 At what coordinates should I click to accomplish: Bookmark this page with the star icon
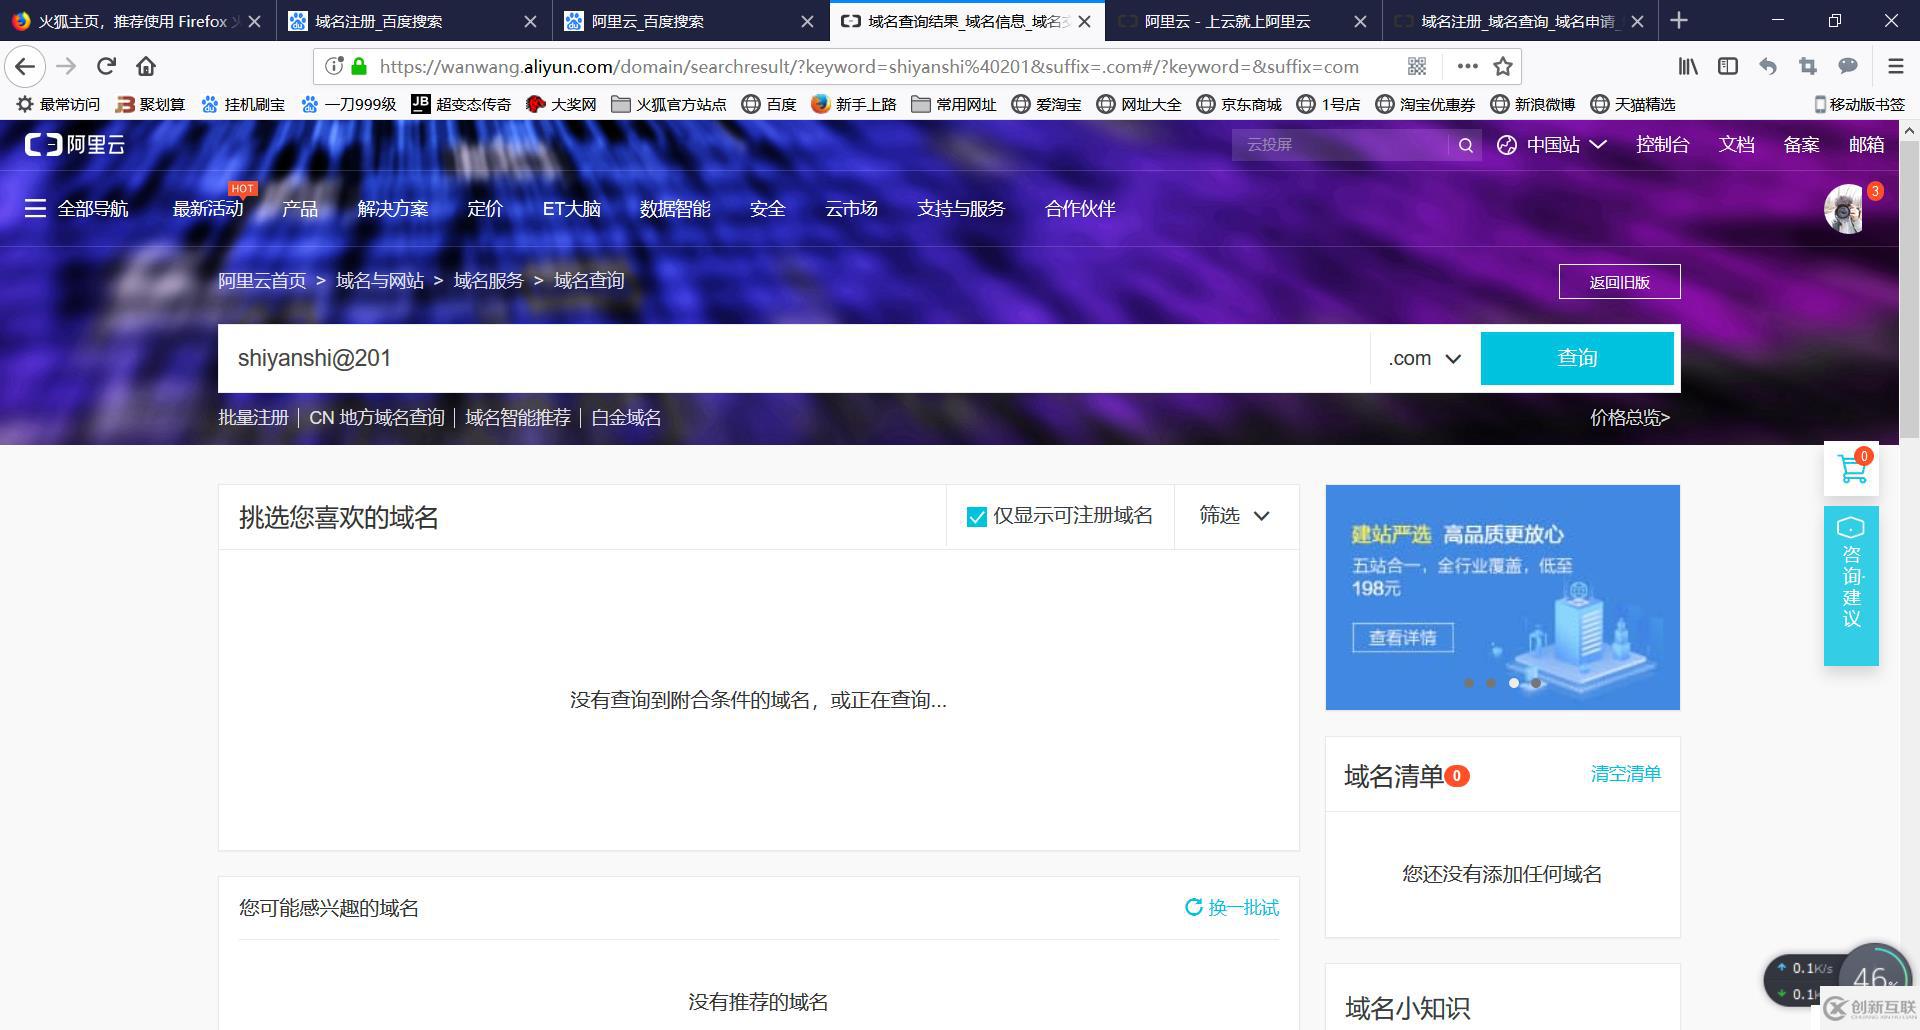(x=1502, y=66)
